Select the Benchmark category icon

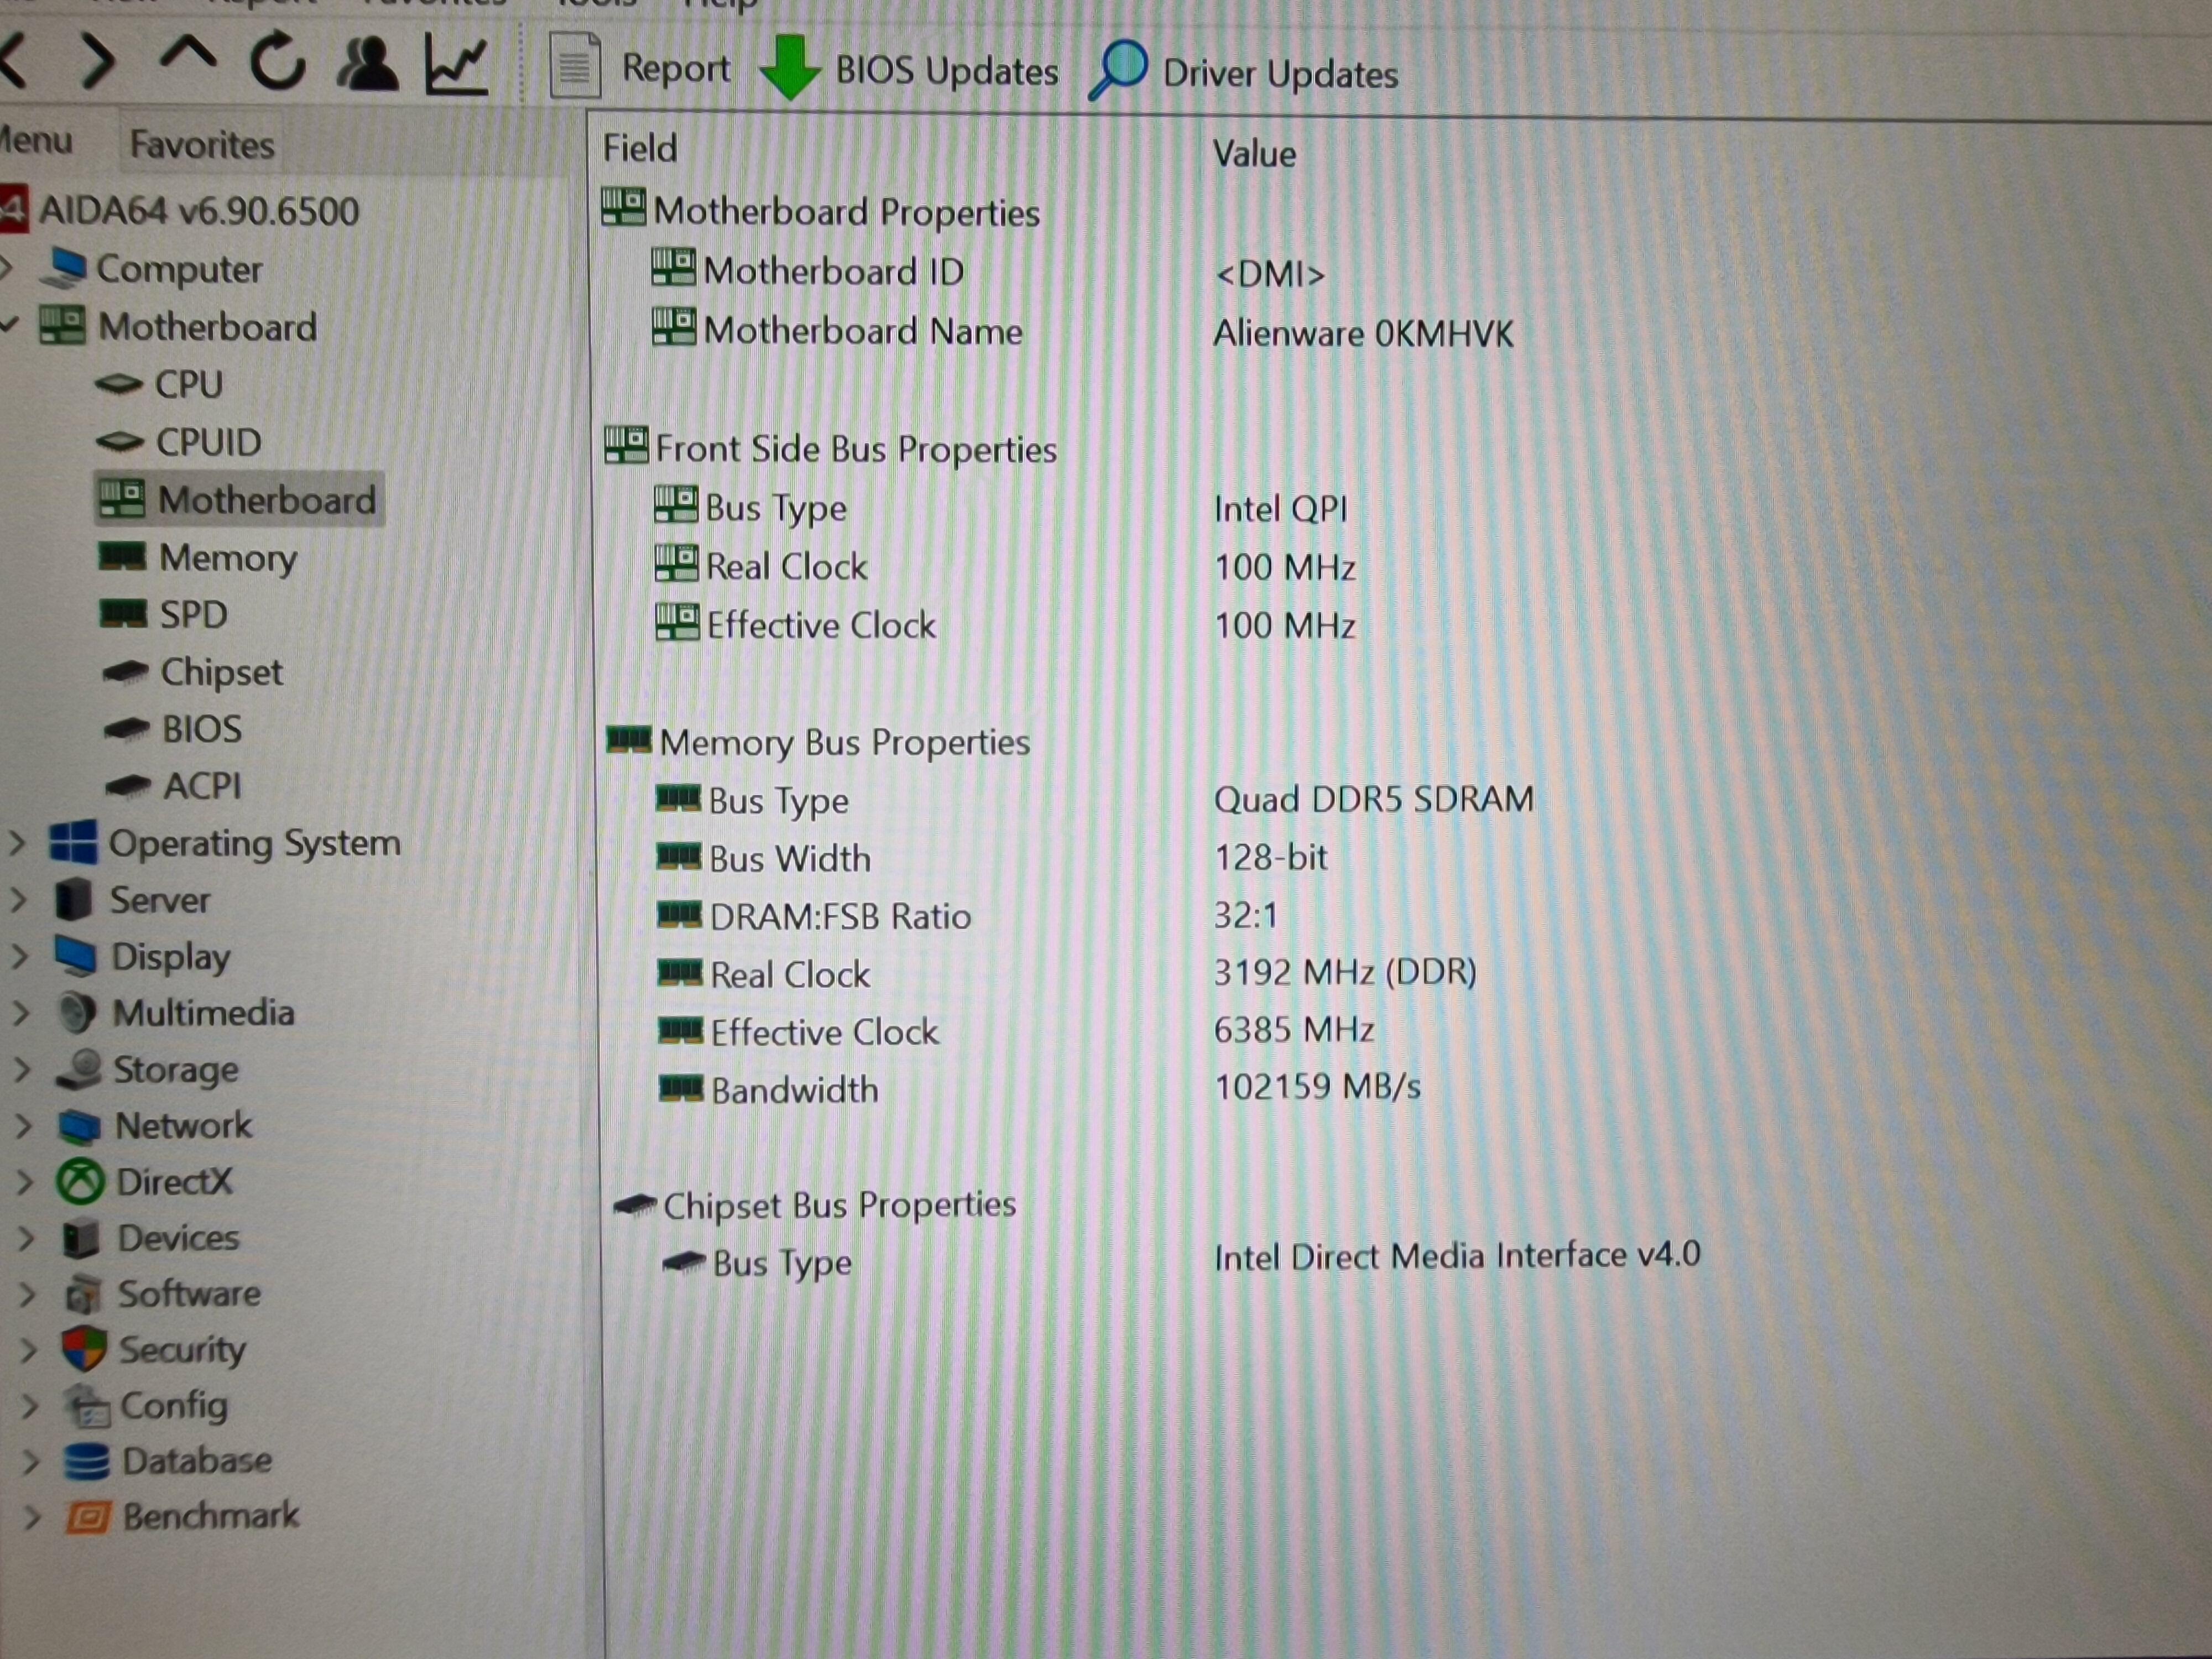(x=88, y=1517)
